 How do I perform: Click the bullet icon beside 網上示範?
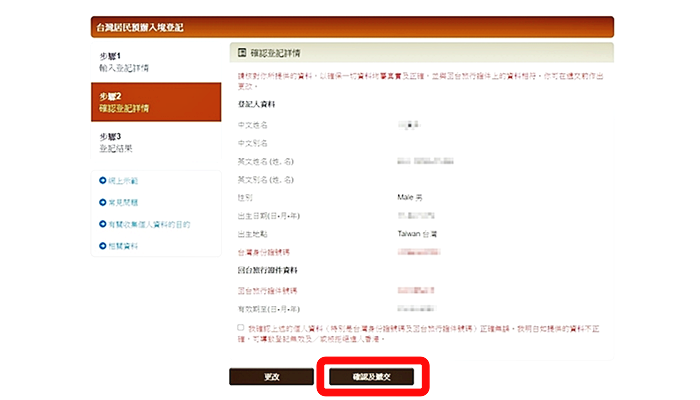pyautogui.click(x=103, y=180)
